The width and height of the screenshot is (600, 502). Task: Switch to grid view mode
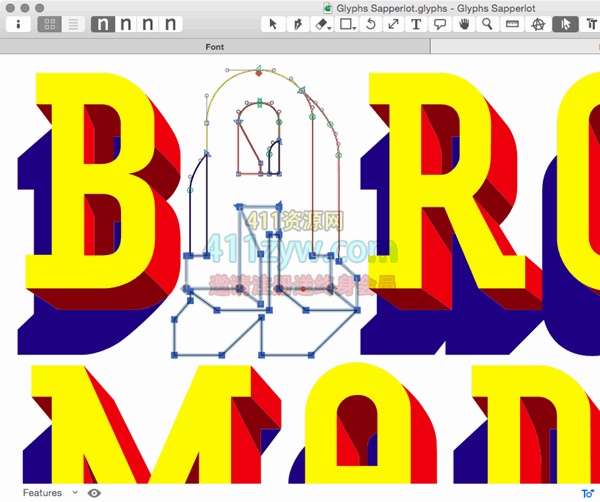point(49,24)
